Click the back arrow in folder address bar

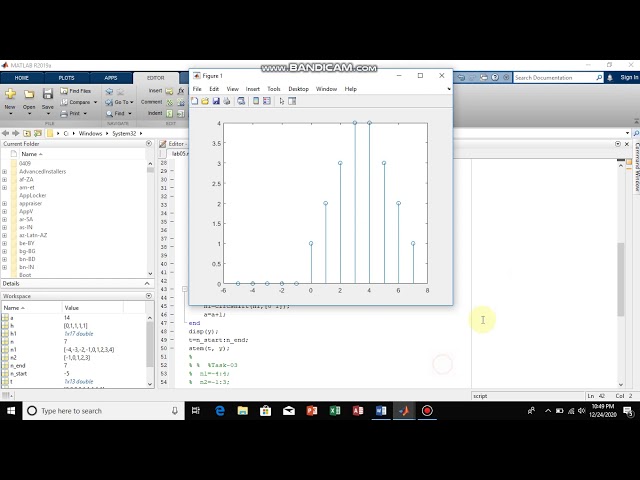pos(5,133)
